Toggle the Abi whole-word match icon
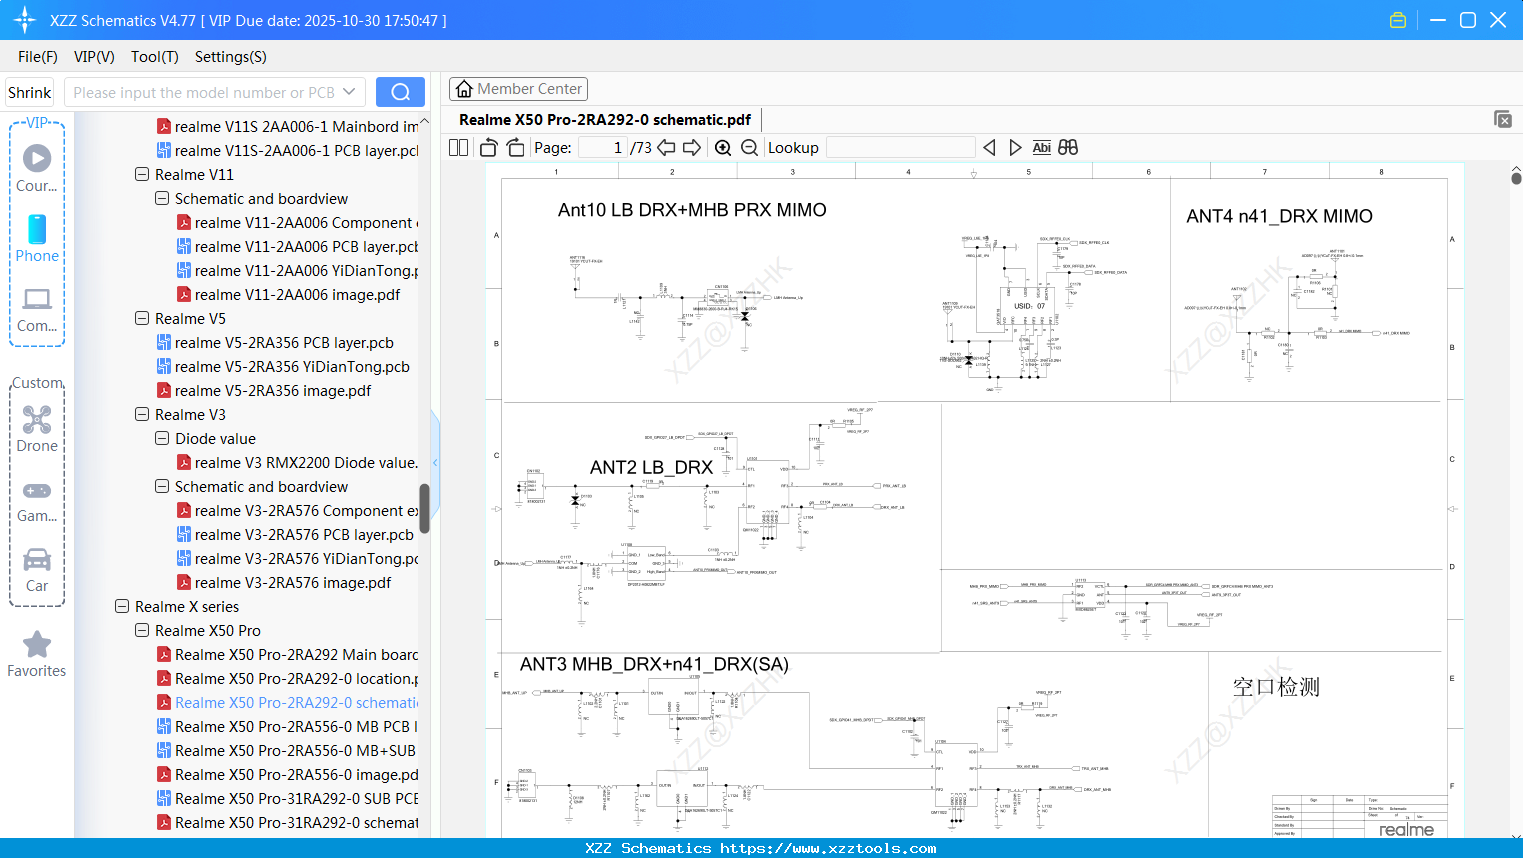1523x858 pixels. point(1041,148)
